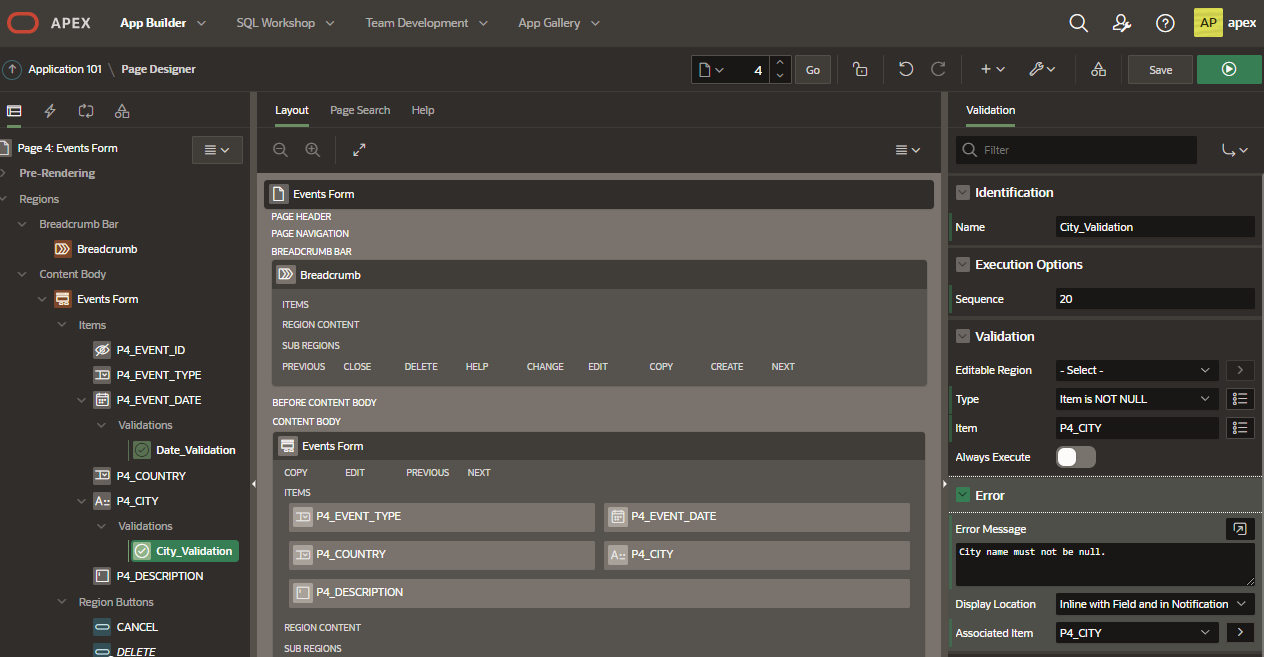The height and width of the screenshot is (657, 1264).
Task: Switch to the Help tab
Action: click(x=423, y=110)
